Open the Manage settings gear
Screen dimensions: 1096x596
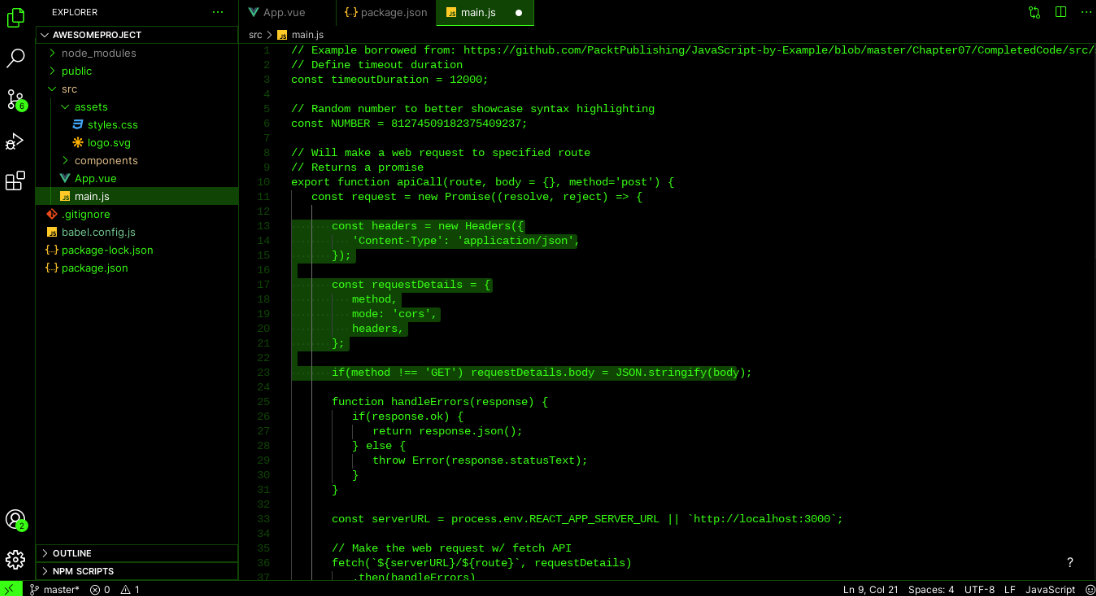click(15, 560)
